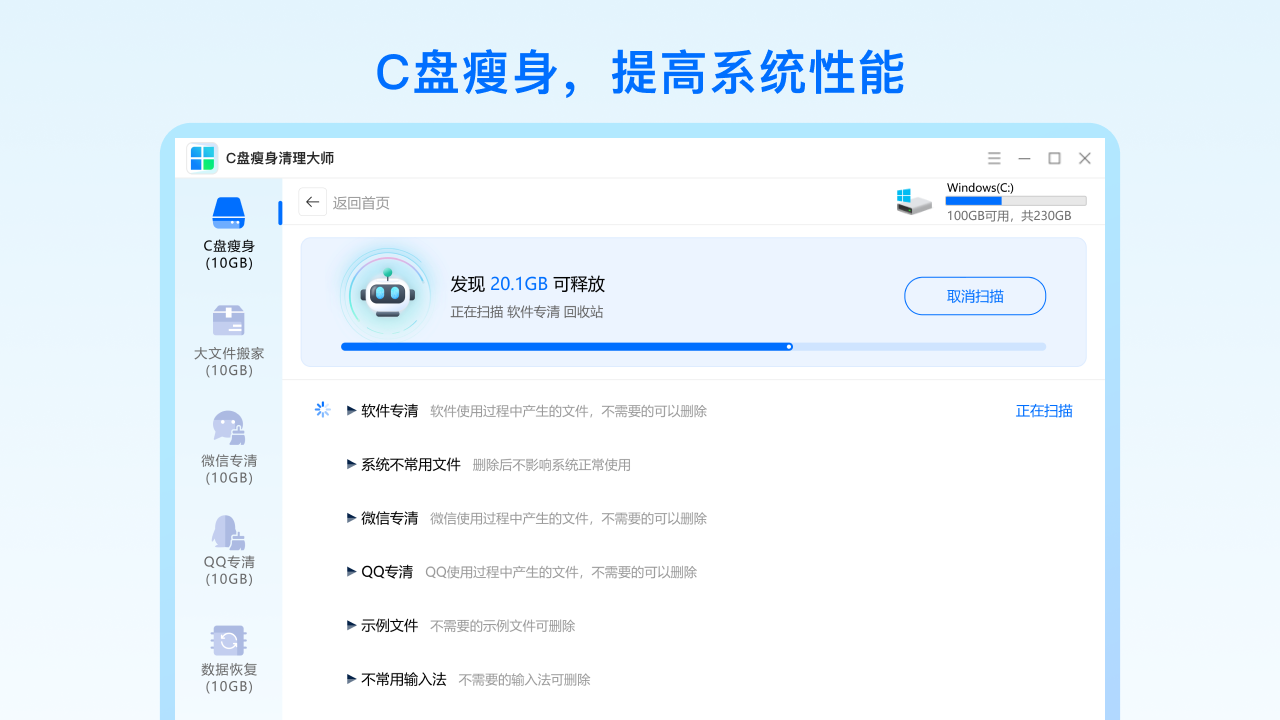Viewport: 1280px width, 720px height.
Task: Expand the 微信专清 list row arrow
Action: (x=351, y=518)
